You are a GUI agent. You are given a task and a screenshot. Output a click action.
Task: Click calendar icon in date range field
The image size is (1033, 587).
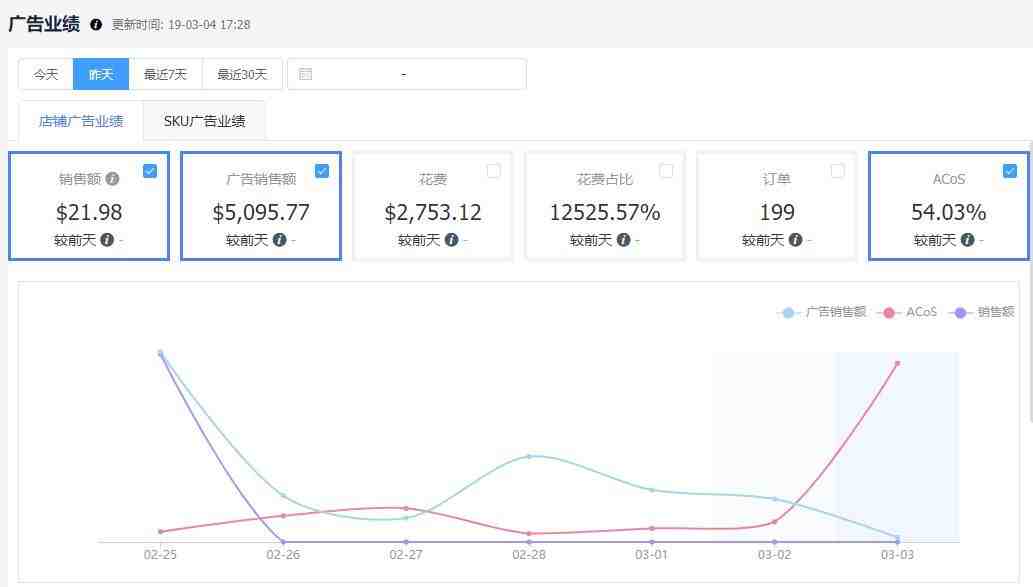pyautogui.click(x=306, y=74)
